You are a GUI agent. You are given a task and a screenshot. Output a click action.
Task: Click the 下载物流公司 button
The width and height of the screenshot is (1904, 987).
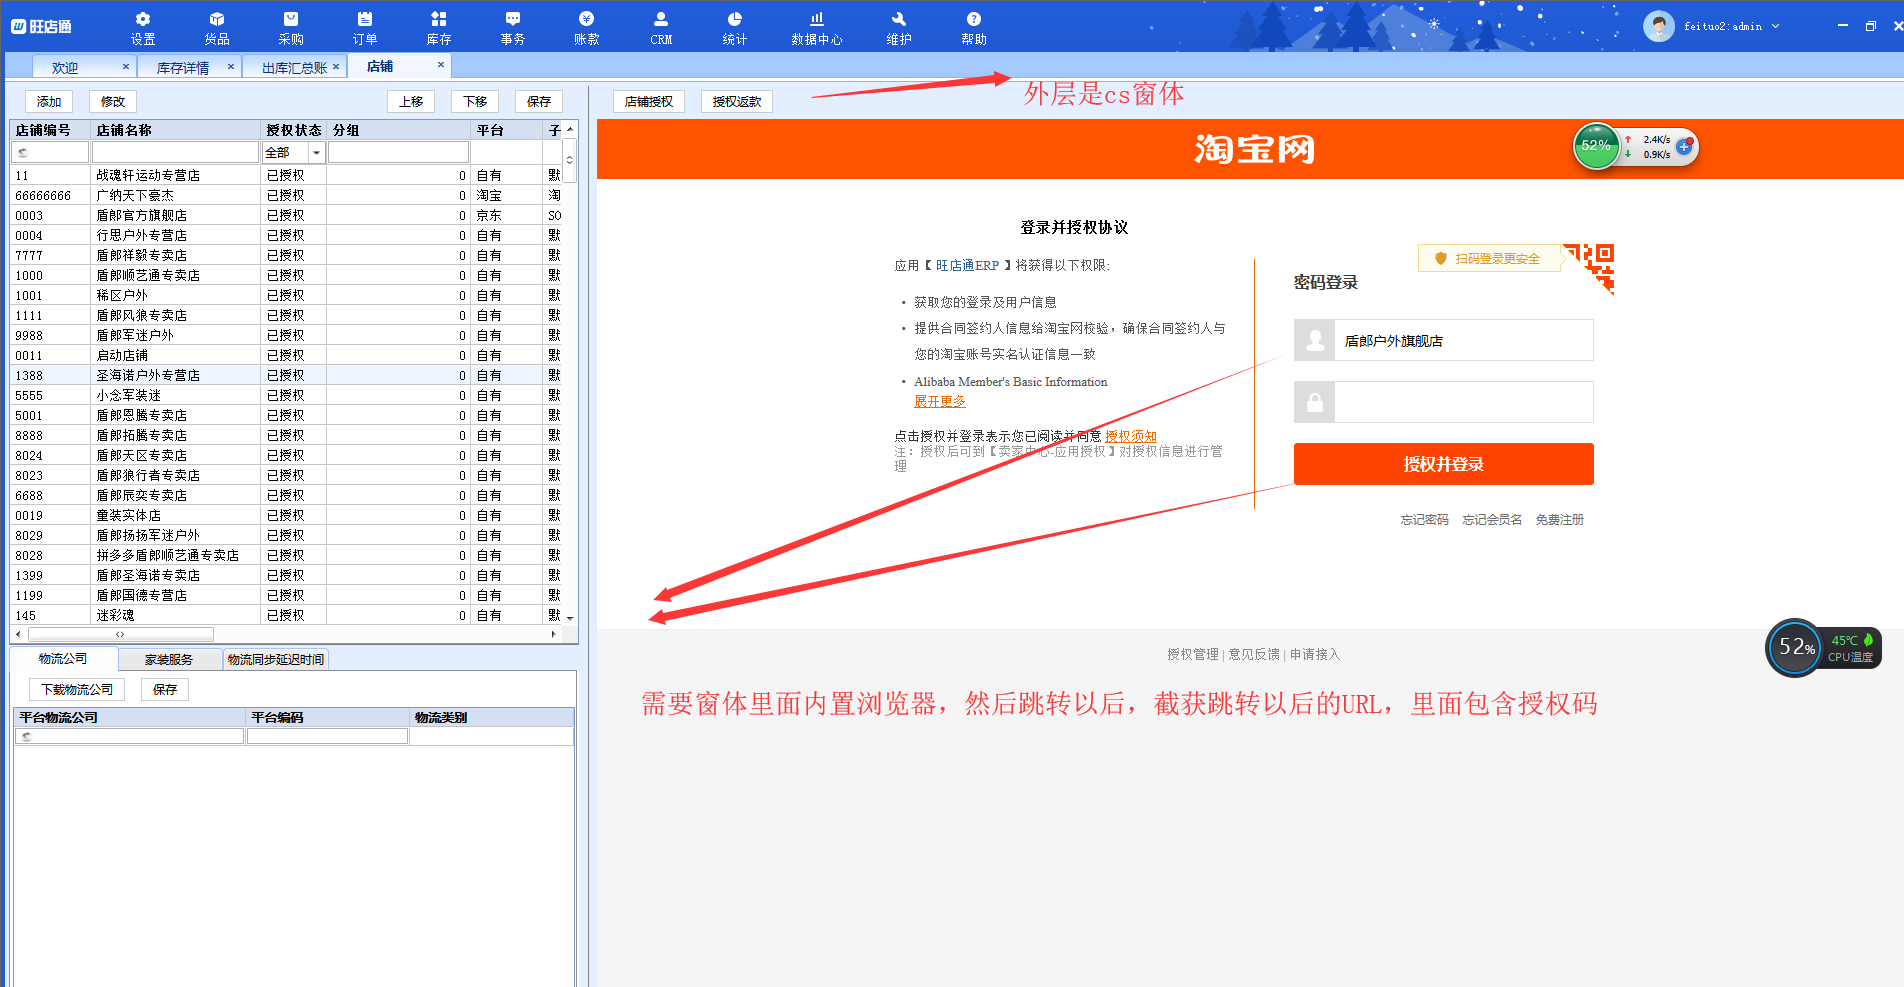click(x=77, y=689)
